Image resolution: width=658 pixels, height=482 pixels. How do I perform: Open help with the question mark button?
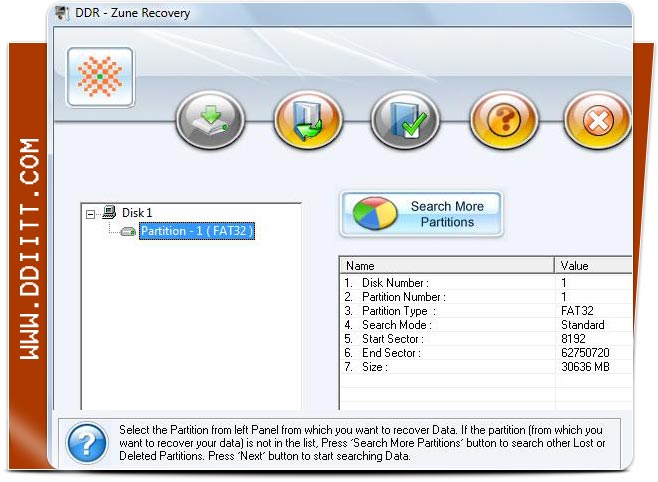coord(503,122)
